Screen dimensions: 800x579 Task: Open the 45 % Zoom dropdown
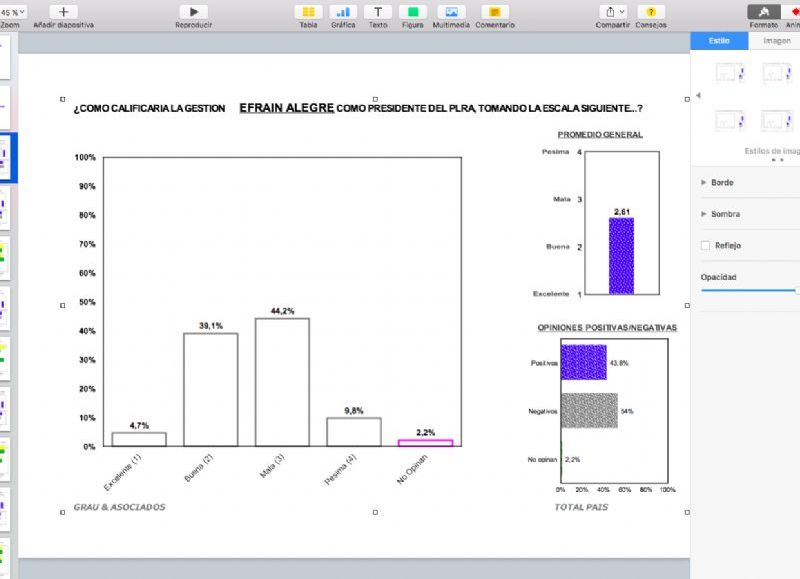tap(13, 12)
